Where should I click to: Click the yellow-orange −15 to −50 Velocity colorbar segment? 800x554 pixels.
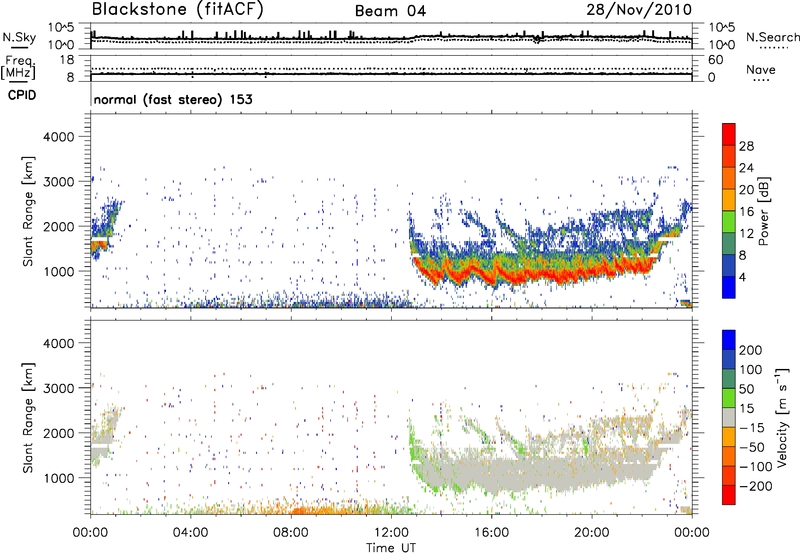point(729,436)
